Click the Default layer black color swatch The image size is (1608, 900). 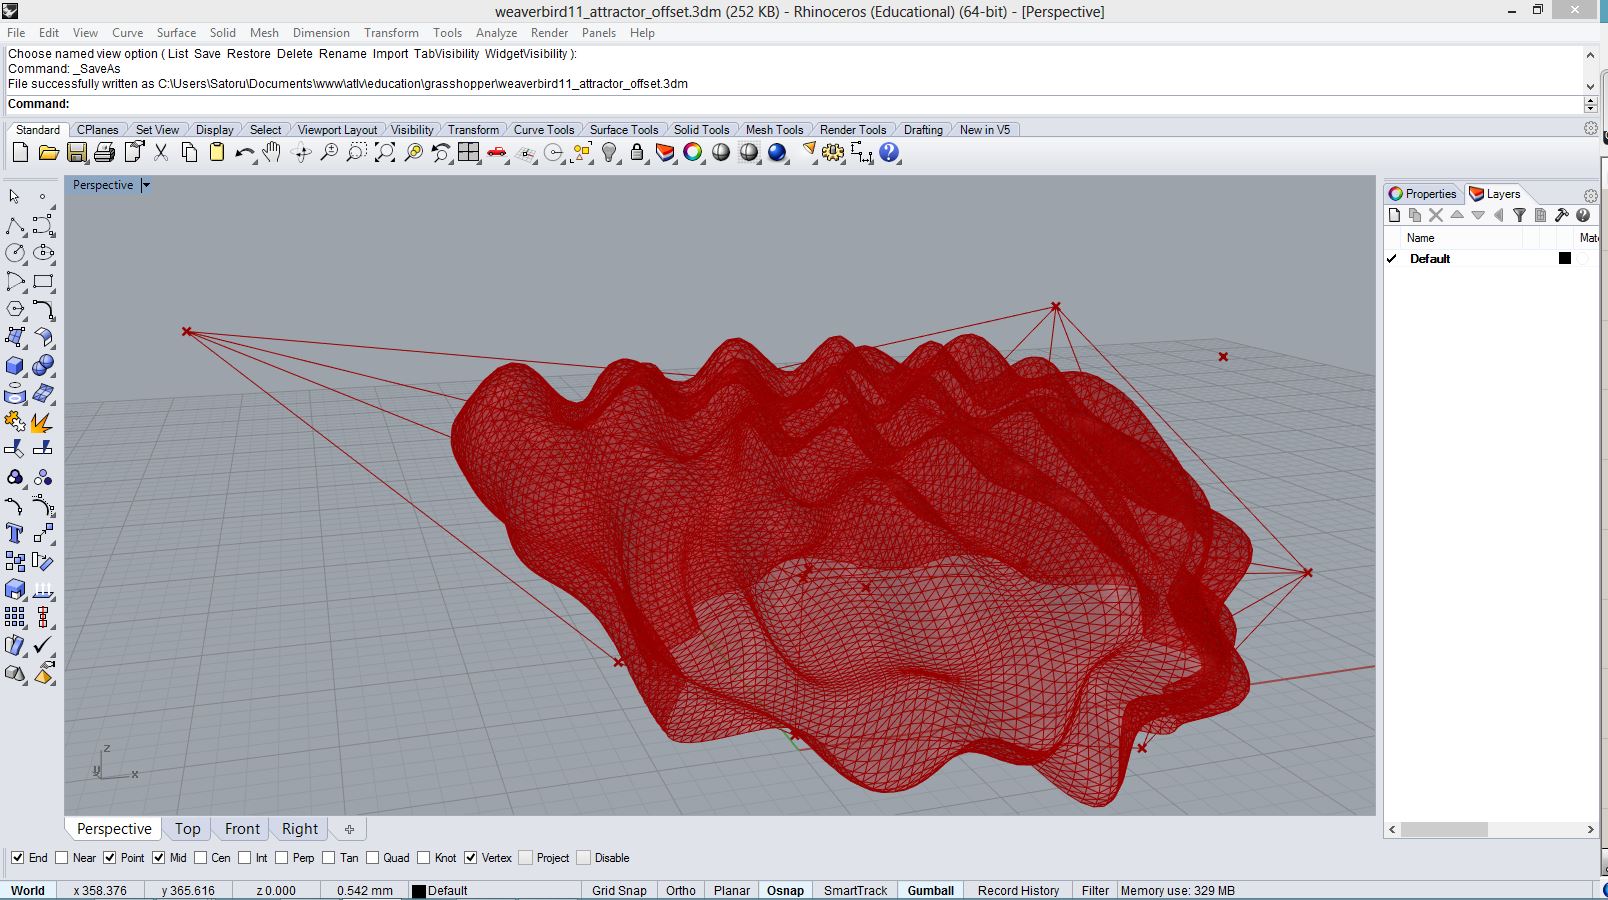click(1565, 259)
